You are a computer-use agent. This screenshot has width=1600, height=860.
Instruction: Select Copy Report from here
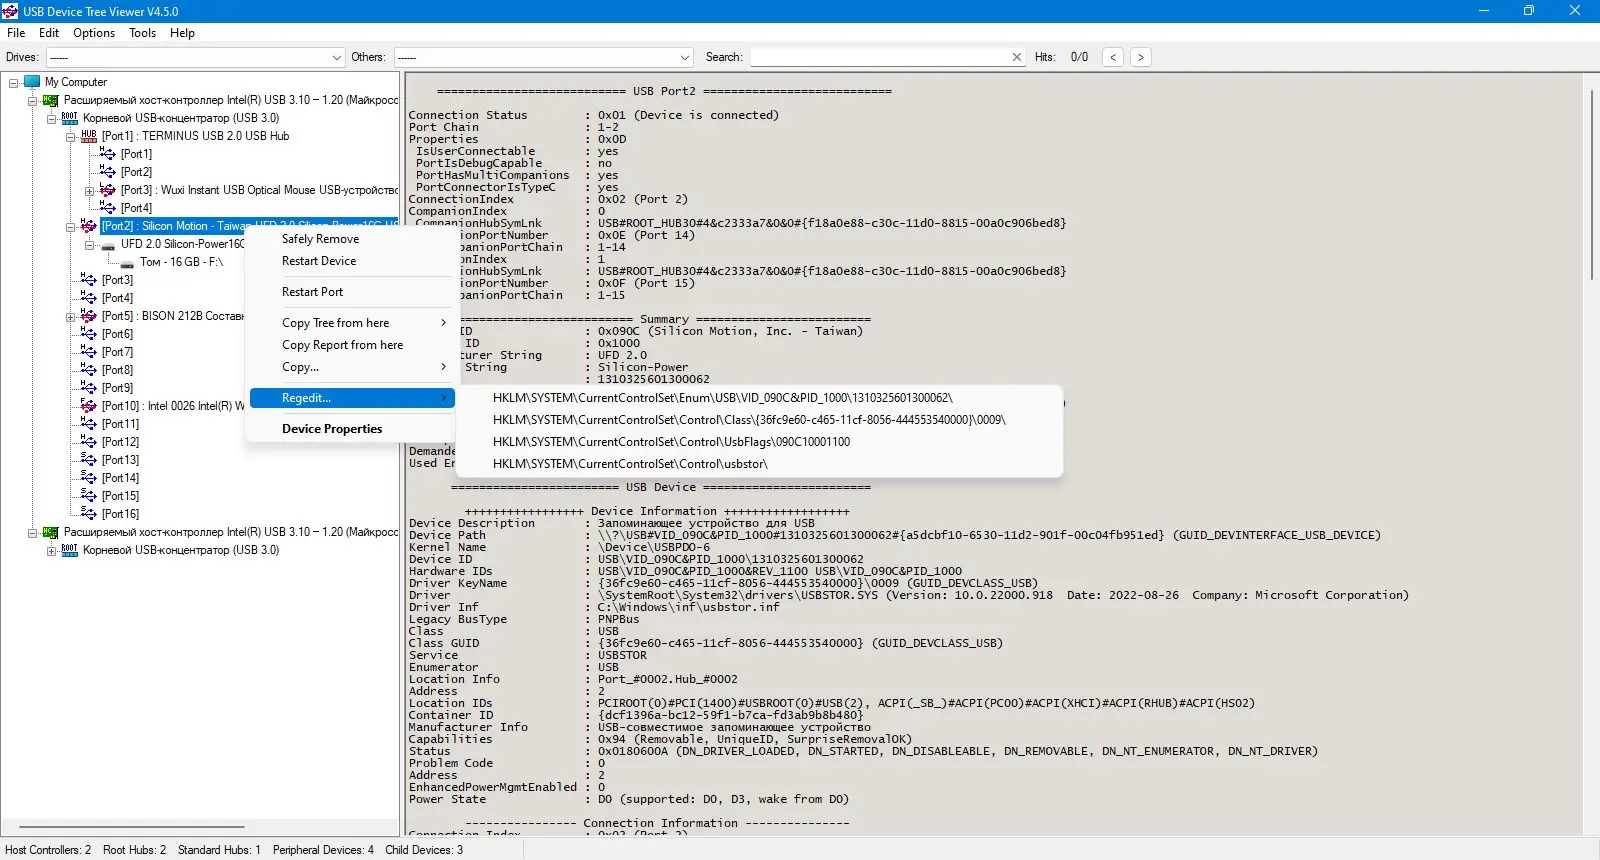tap(350, 345)
